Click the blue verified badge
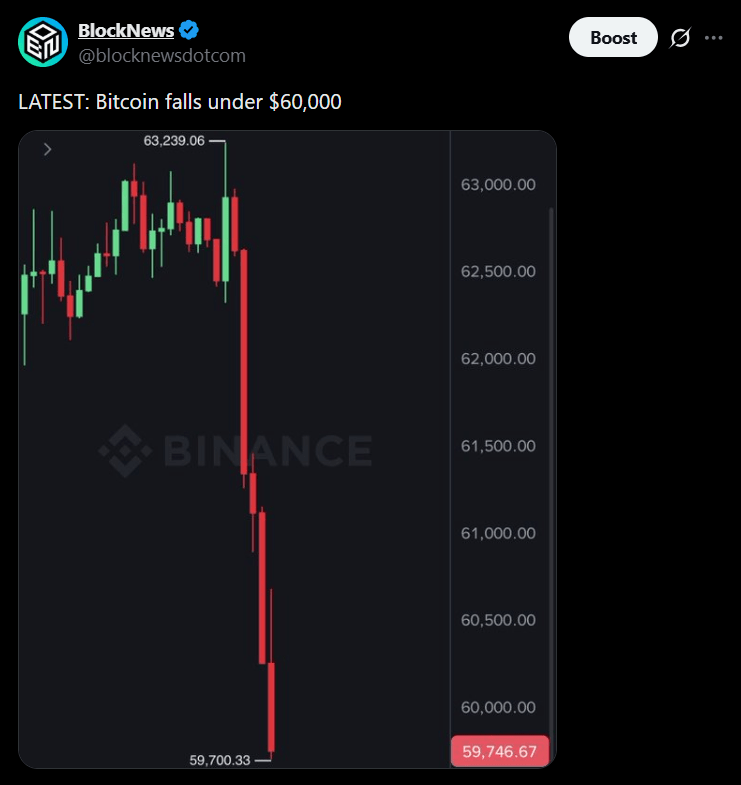Screen dimensions: 741x785 click(189, 30)
